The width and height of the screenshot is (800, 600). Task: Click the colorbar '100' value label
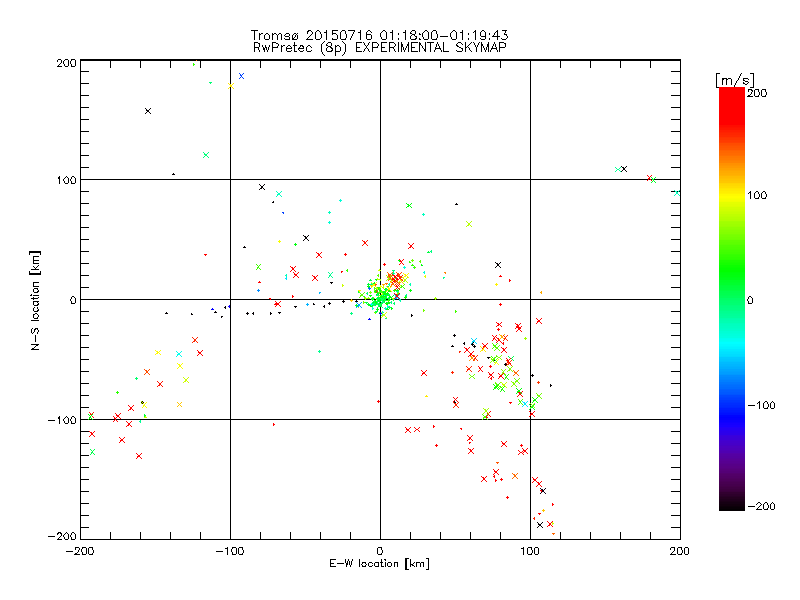click(x=757, y=195)
